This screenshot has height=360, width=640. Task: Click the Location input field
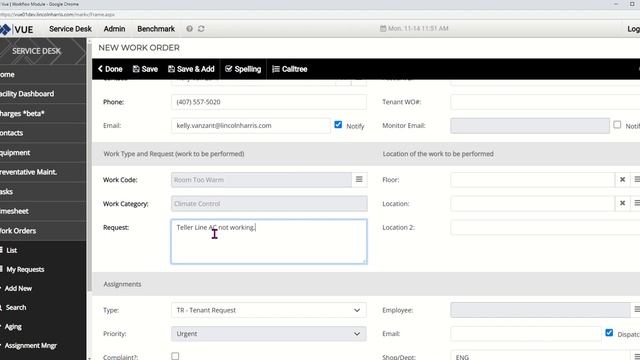(x=533, y=203)
